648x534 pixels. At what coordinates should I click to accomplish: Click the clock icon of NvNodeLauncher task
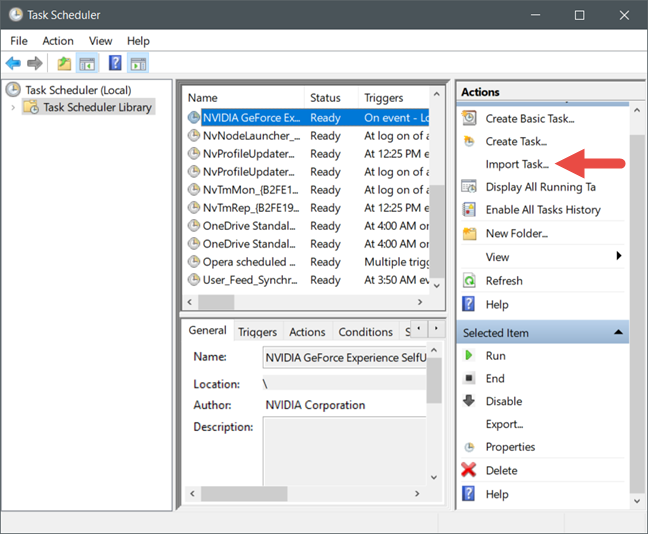coord(194,135)
